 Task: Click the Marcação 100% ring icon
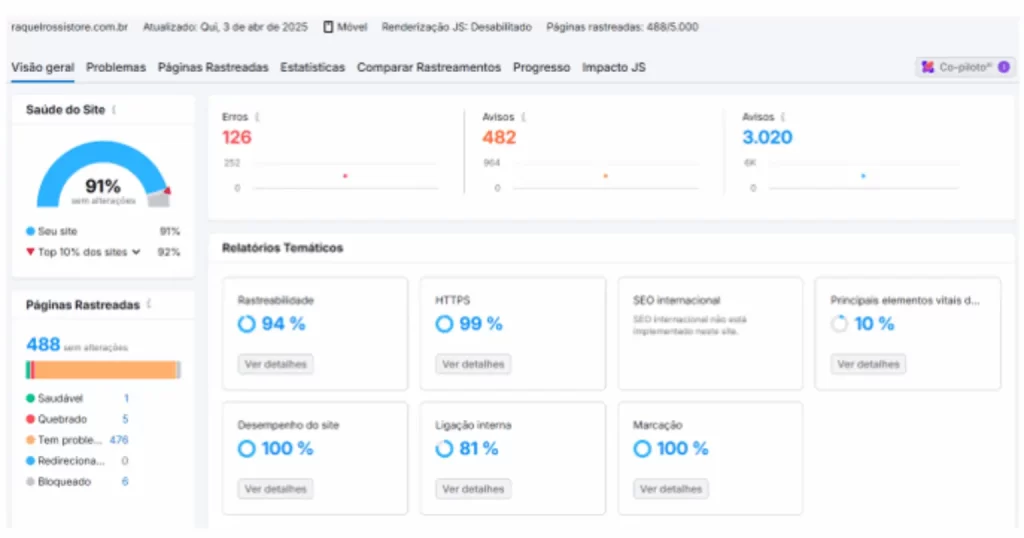click(x=642, y=449)
